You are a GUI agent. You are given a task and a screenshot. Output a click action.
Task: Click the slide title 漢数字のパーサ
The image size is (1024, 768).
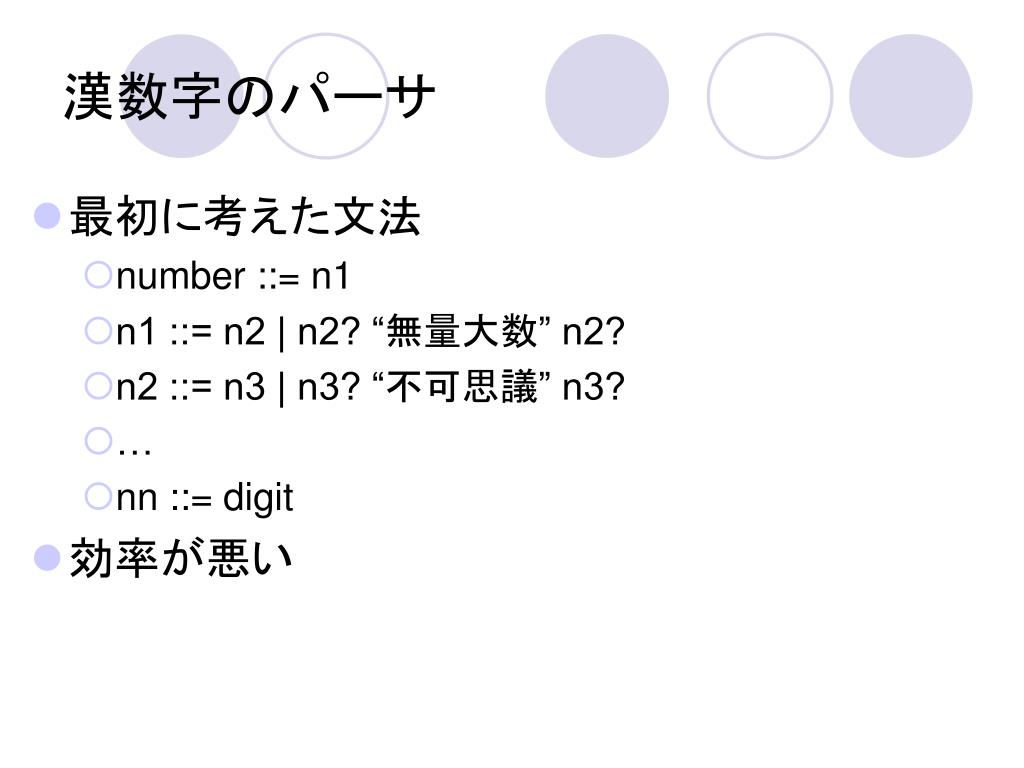[x=249, y=97]
